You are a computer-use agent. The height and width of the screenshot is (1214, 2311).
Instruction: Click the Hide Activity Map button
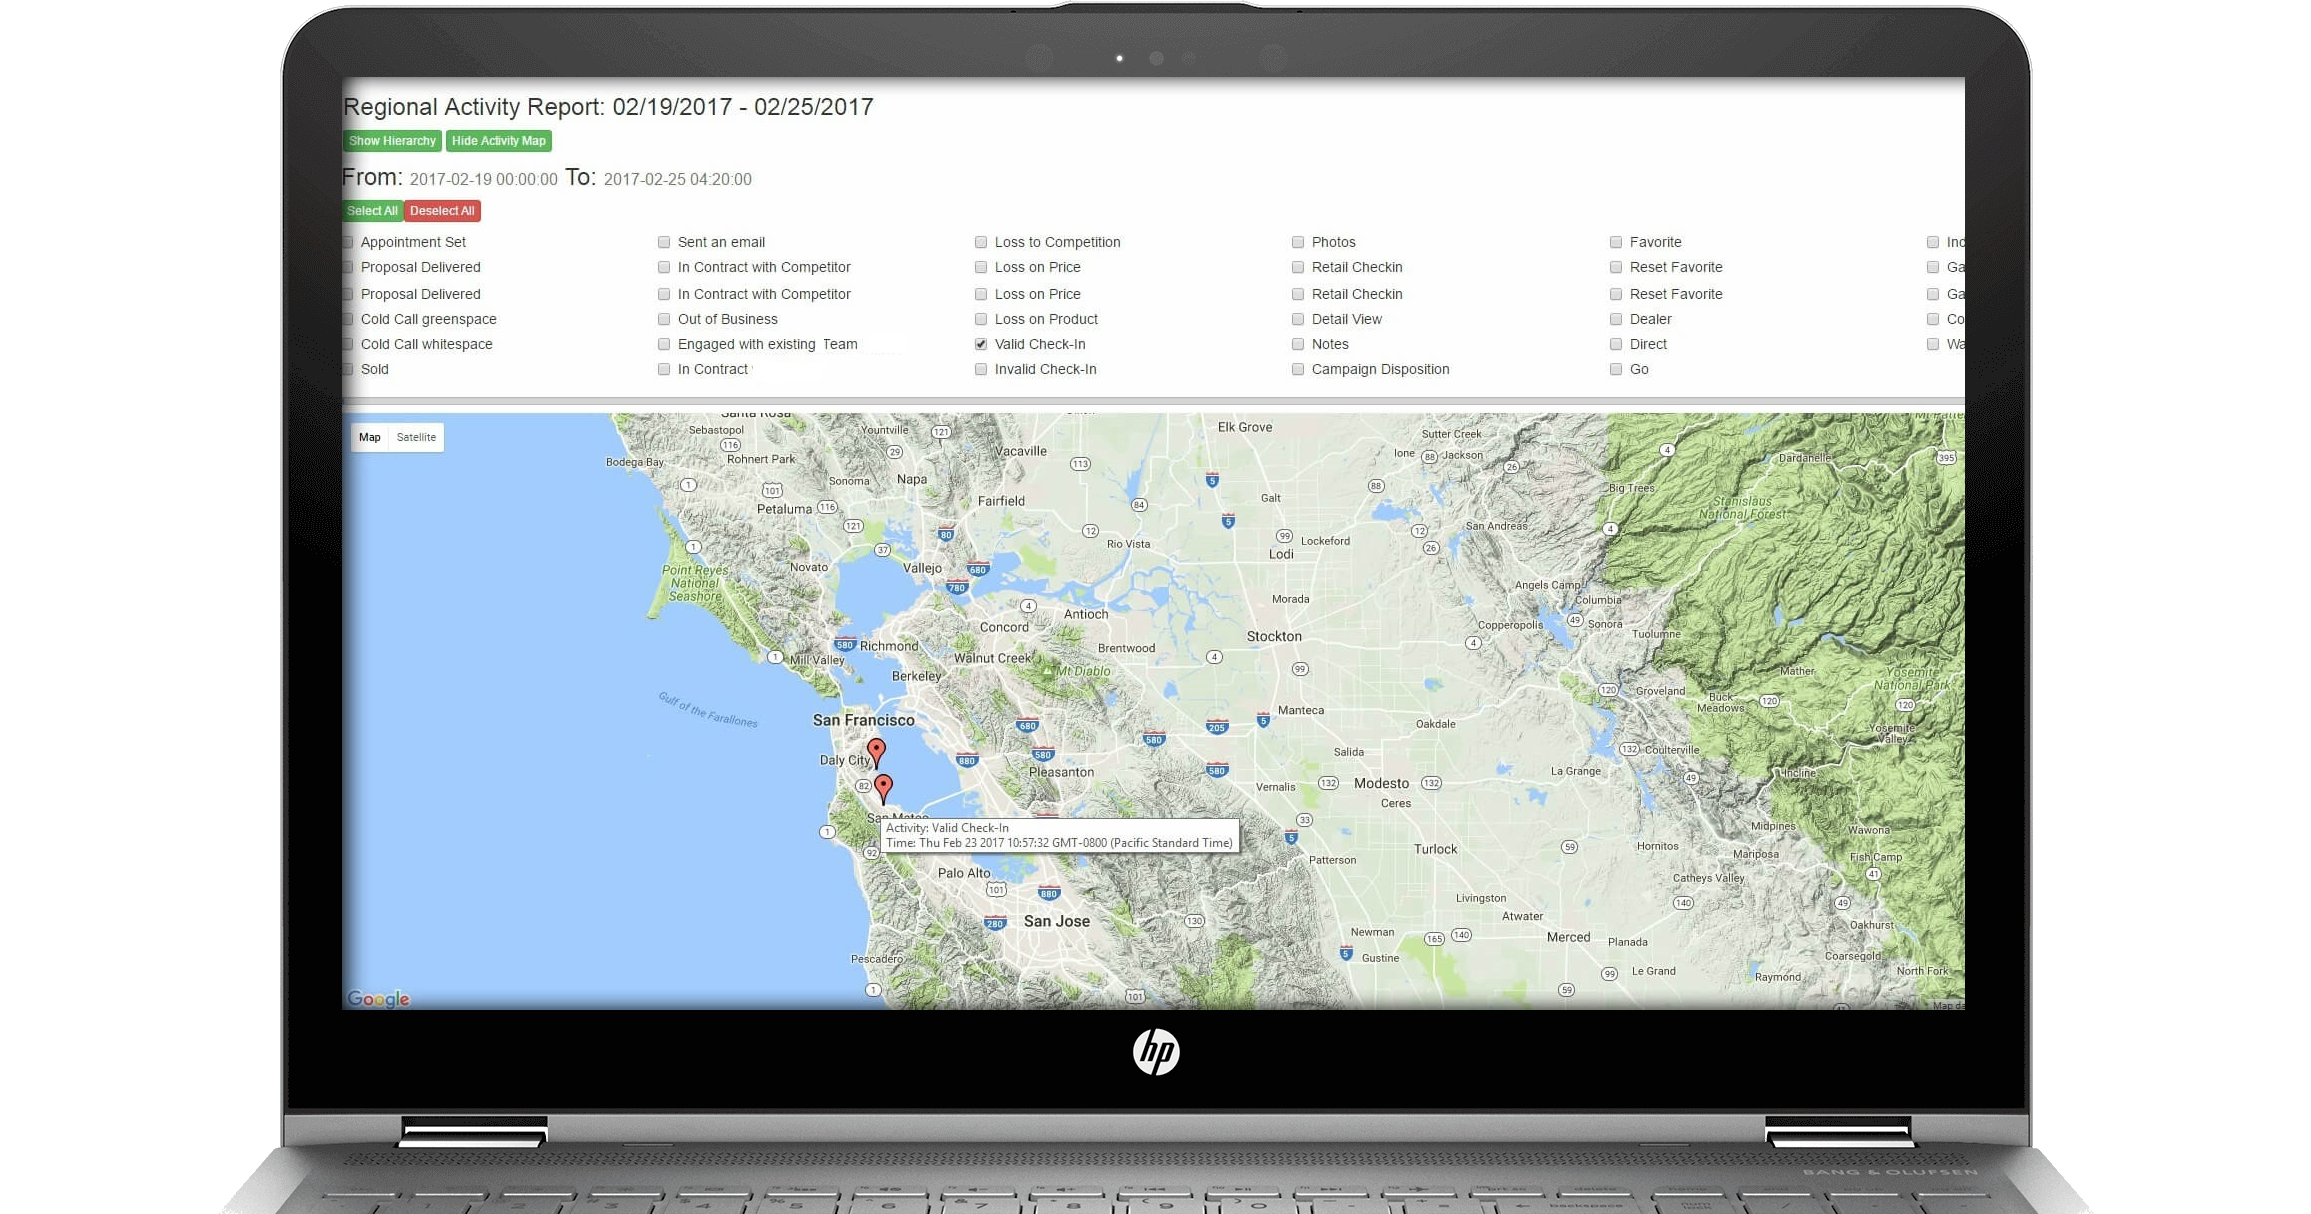click(498, 141)
